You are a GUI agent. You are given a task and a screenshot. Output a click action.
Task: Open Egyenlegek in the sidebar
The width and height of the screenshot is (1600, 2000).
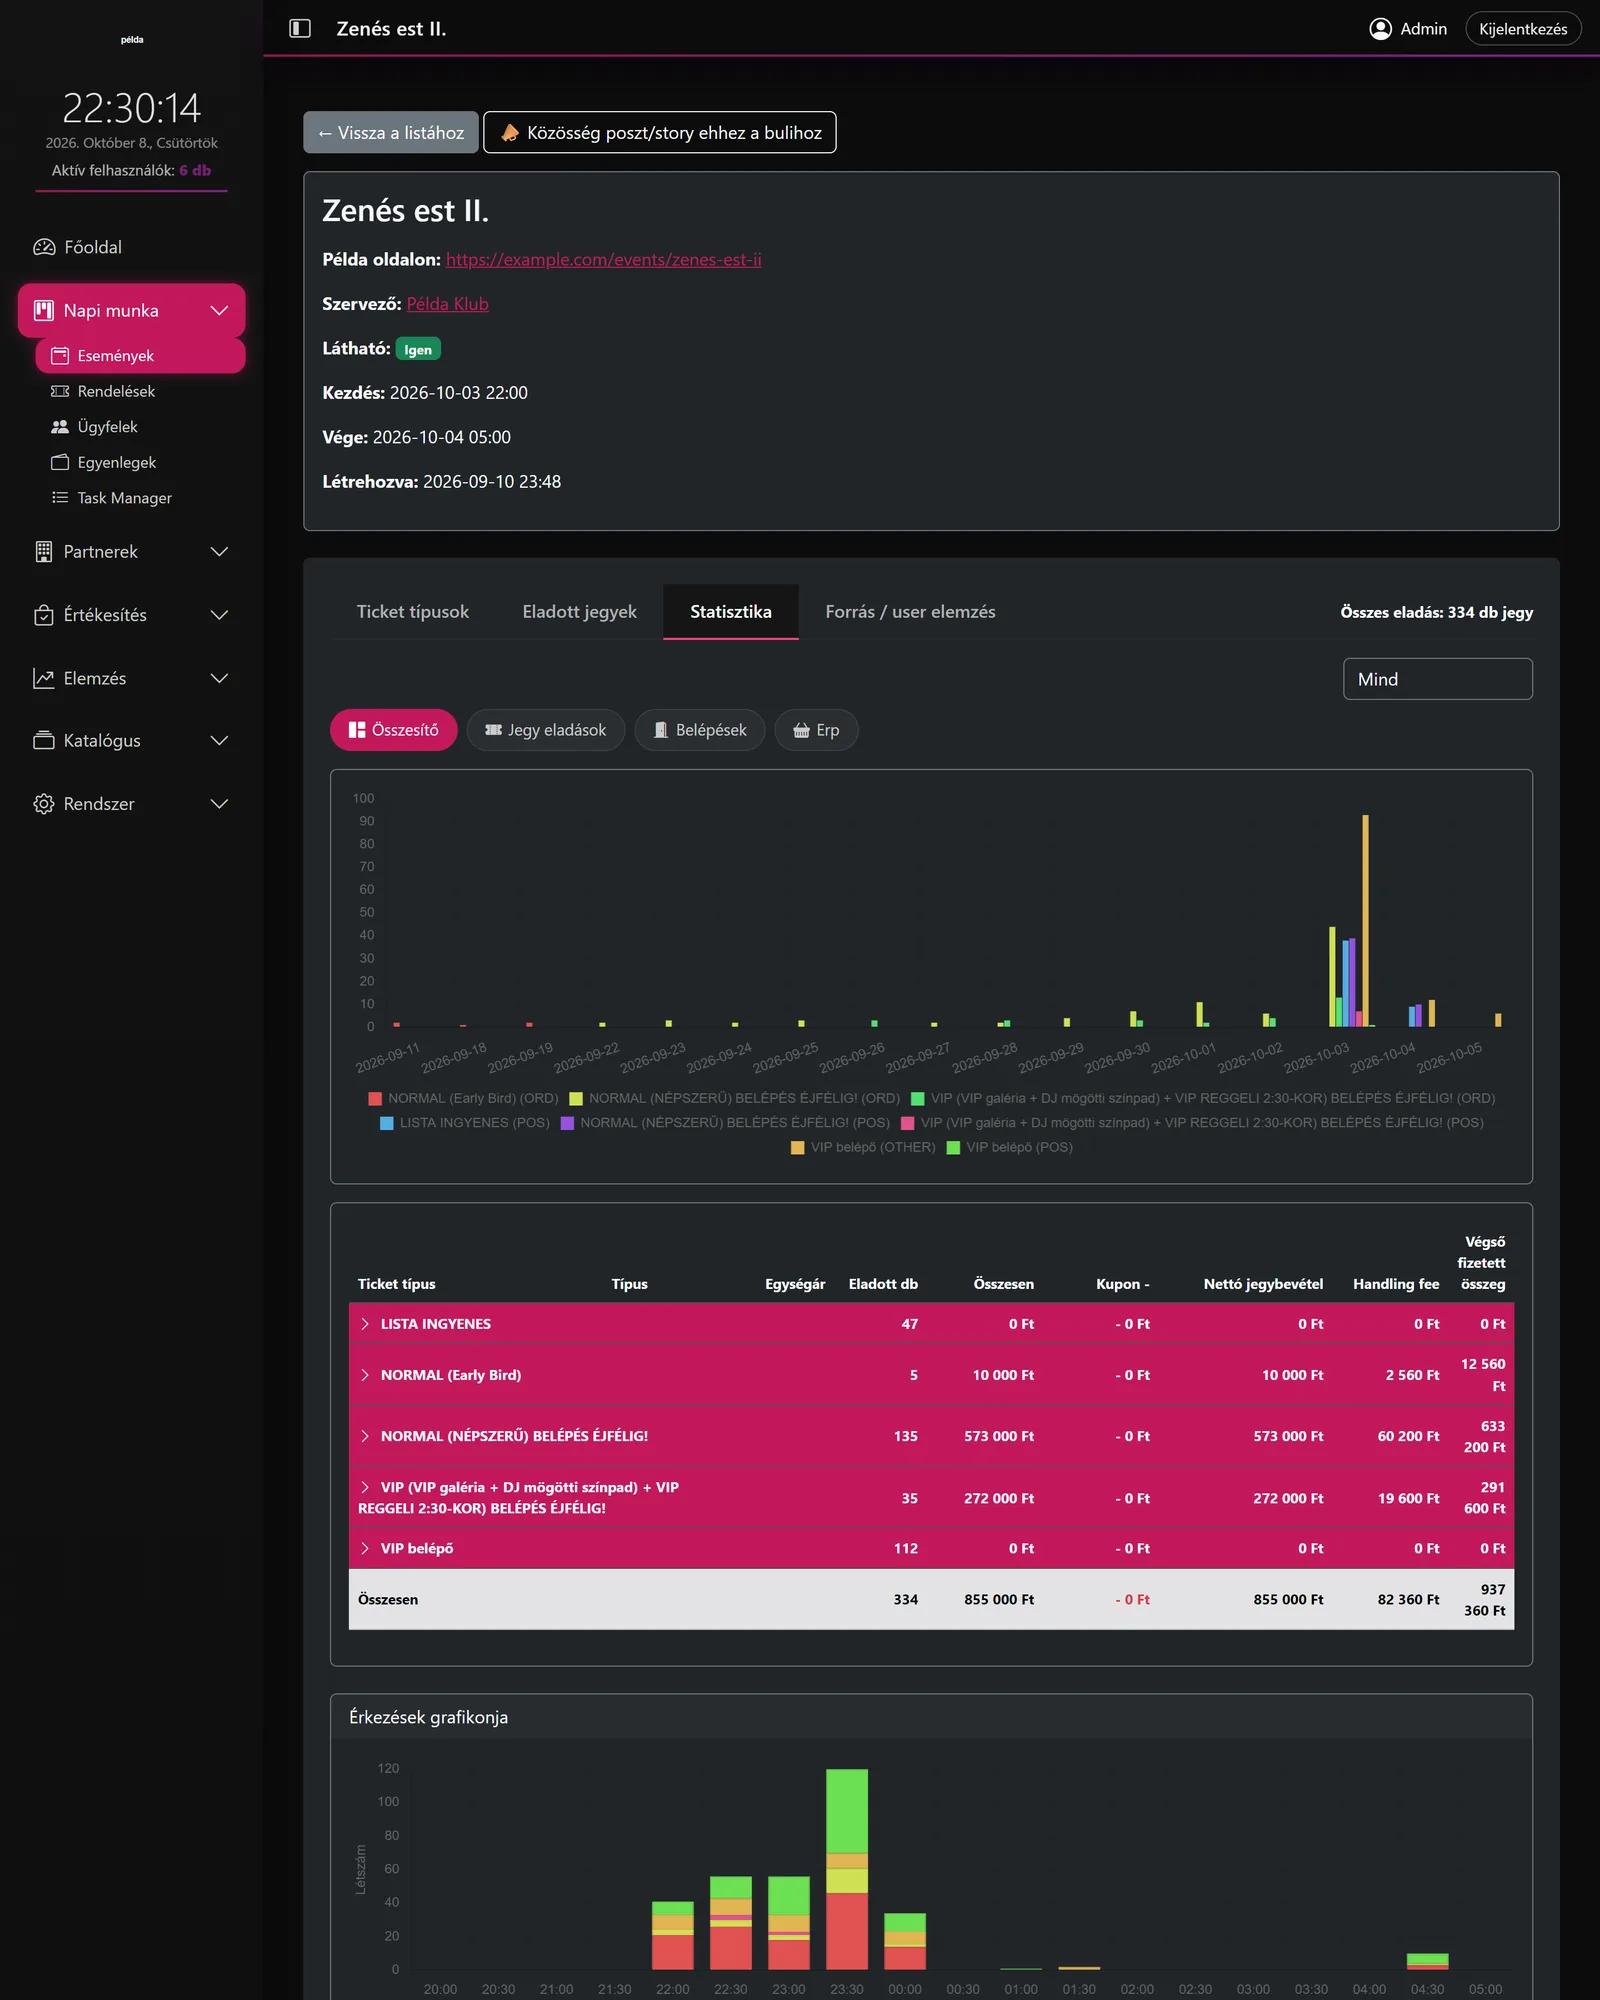click(140, 462)
